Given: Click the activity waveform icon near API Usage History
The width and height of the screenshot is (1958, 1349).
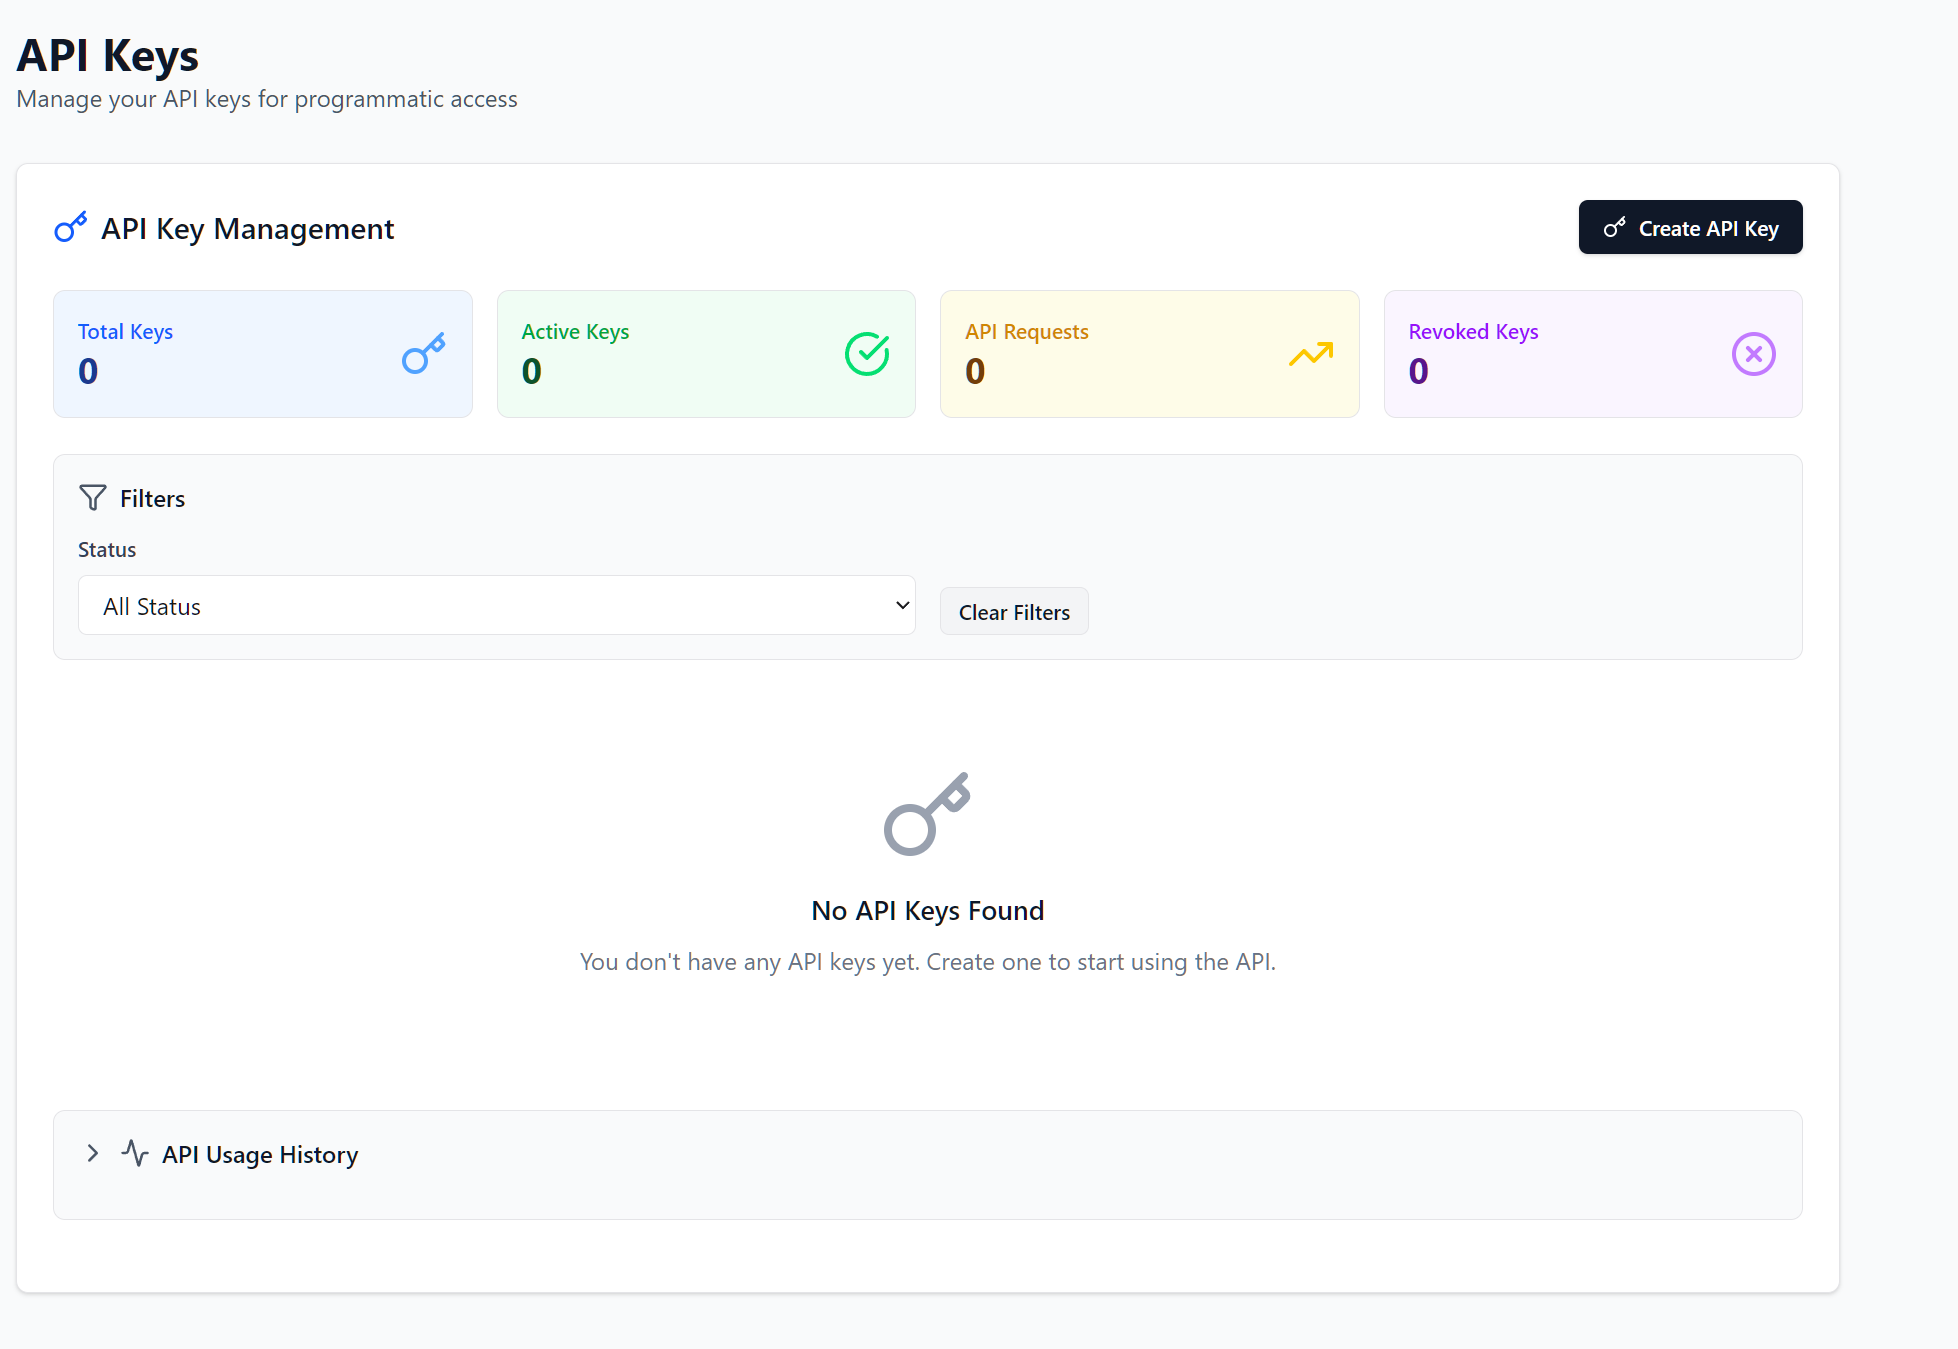Looking at the screenshot, I should tap(134, 1153).
